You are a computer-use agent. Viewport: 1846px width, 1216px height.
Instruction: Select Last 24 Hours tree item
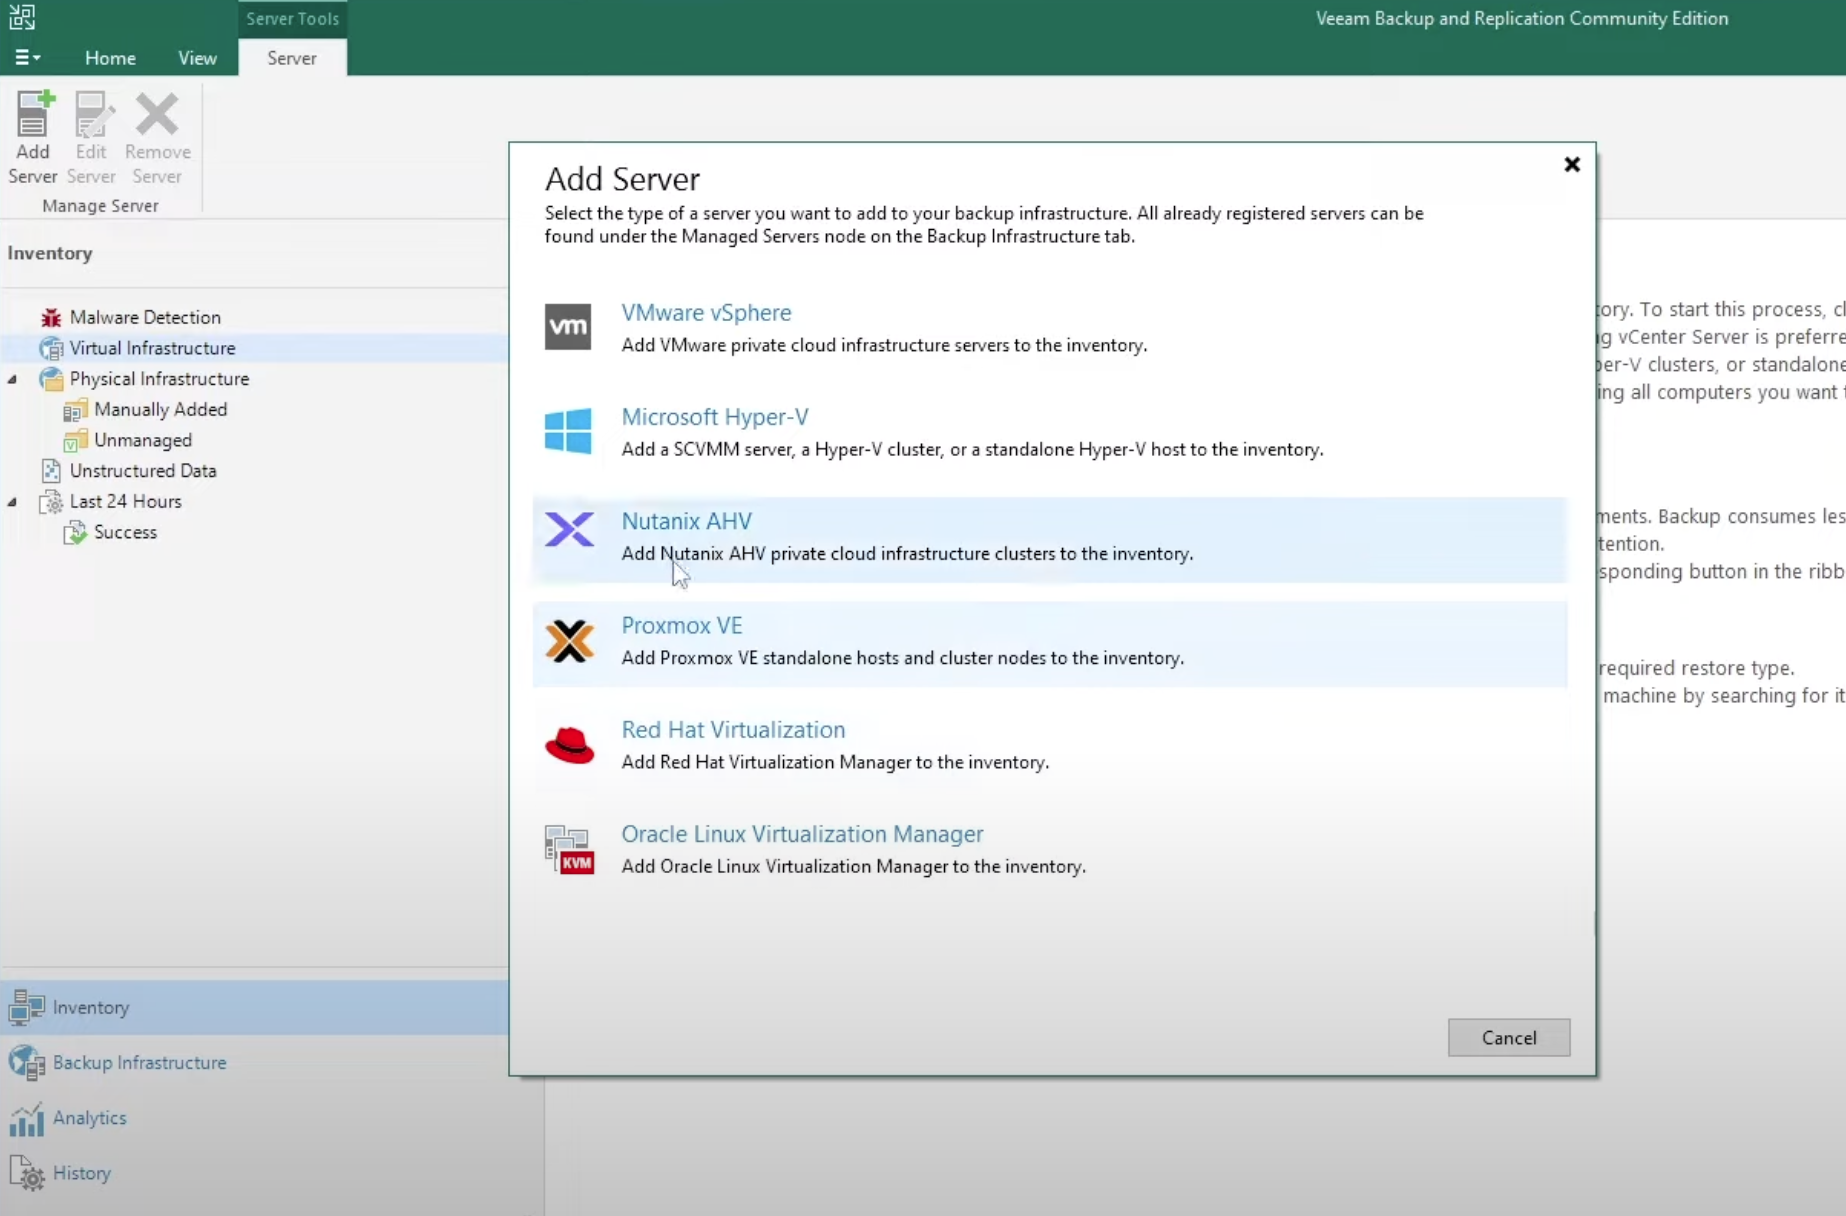(x=125, y=502)
